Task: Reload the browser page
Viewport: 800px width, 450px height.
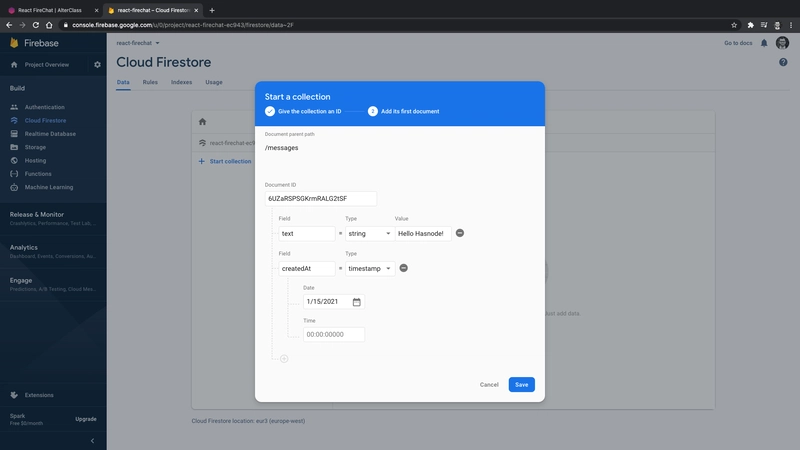Action: click(36, 25)
